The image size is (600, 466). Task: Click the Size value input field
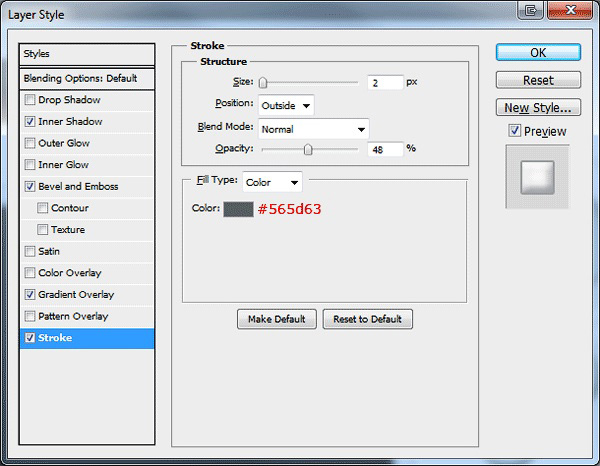pos(385,83)
